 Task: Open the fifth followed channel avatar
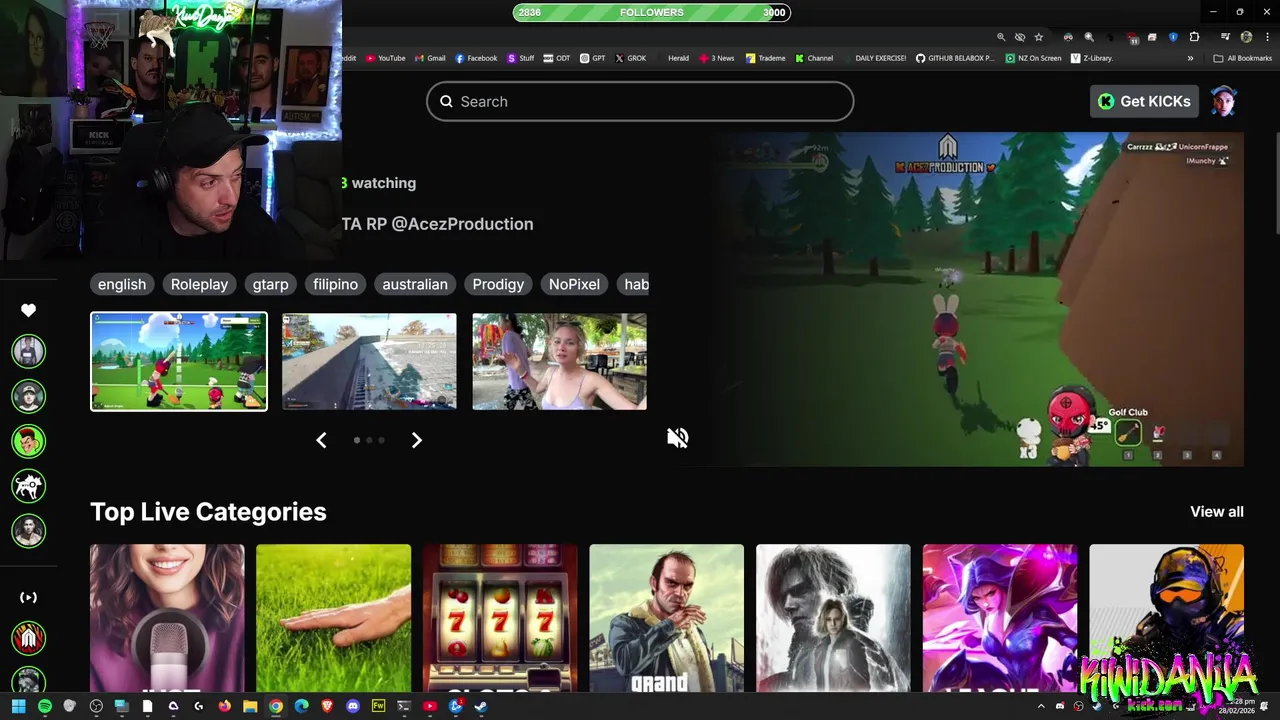29,531
